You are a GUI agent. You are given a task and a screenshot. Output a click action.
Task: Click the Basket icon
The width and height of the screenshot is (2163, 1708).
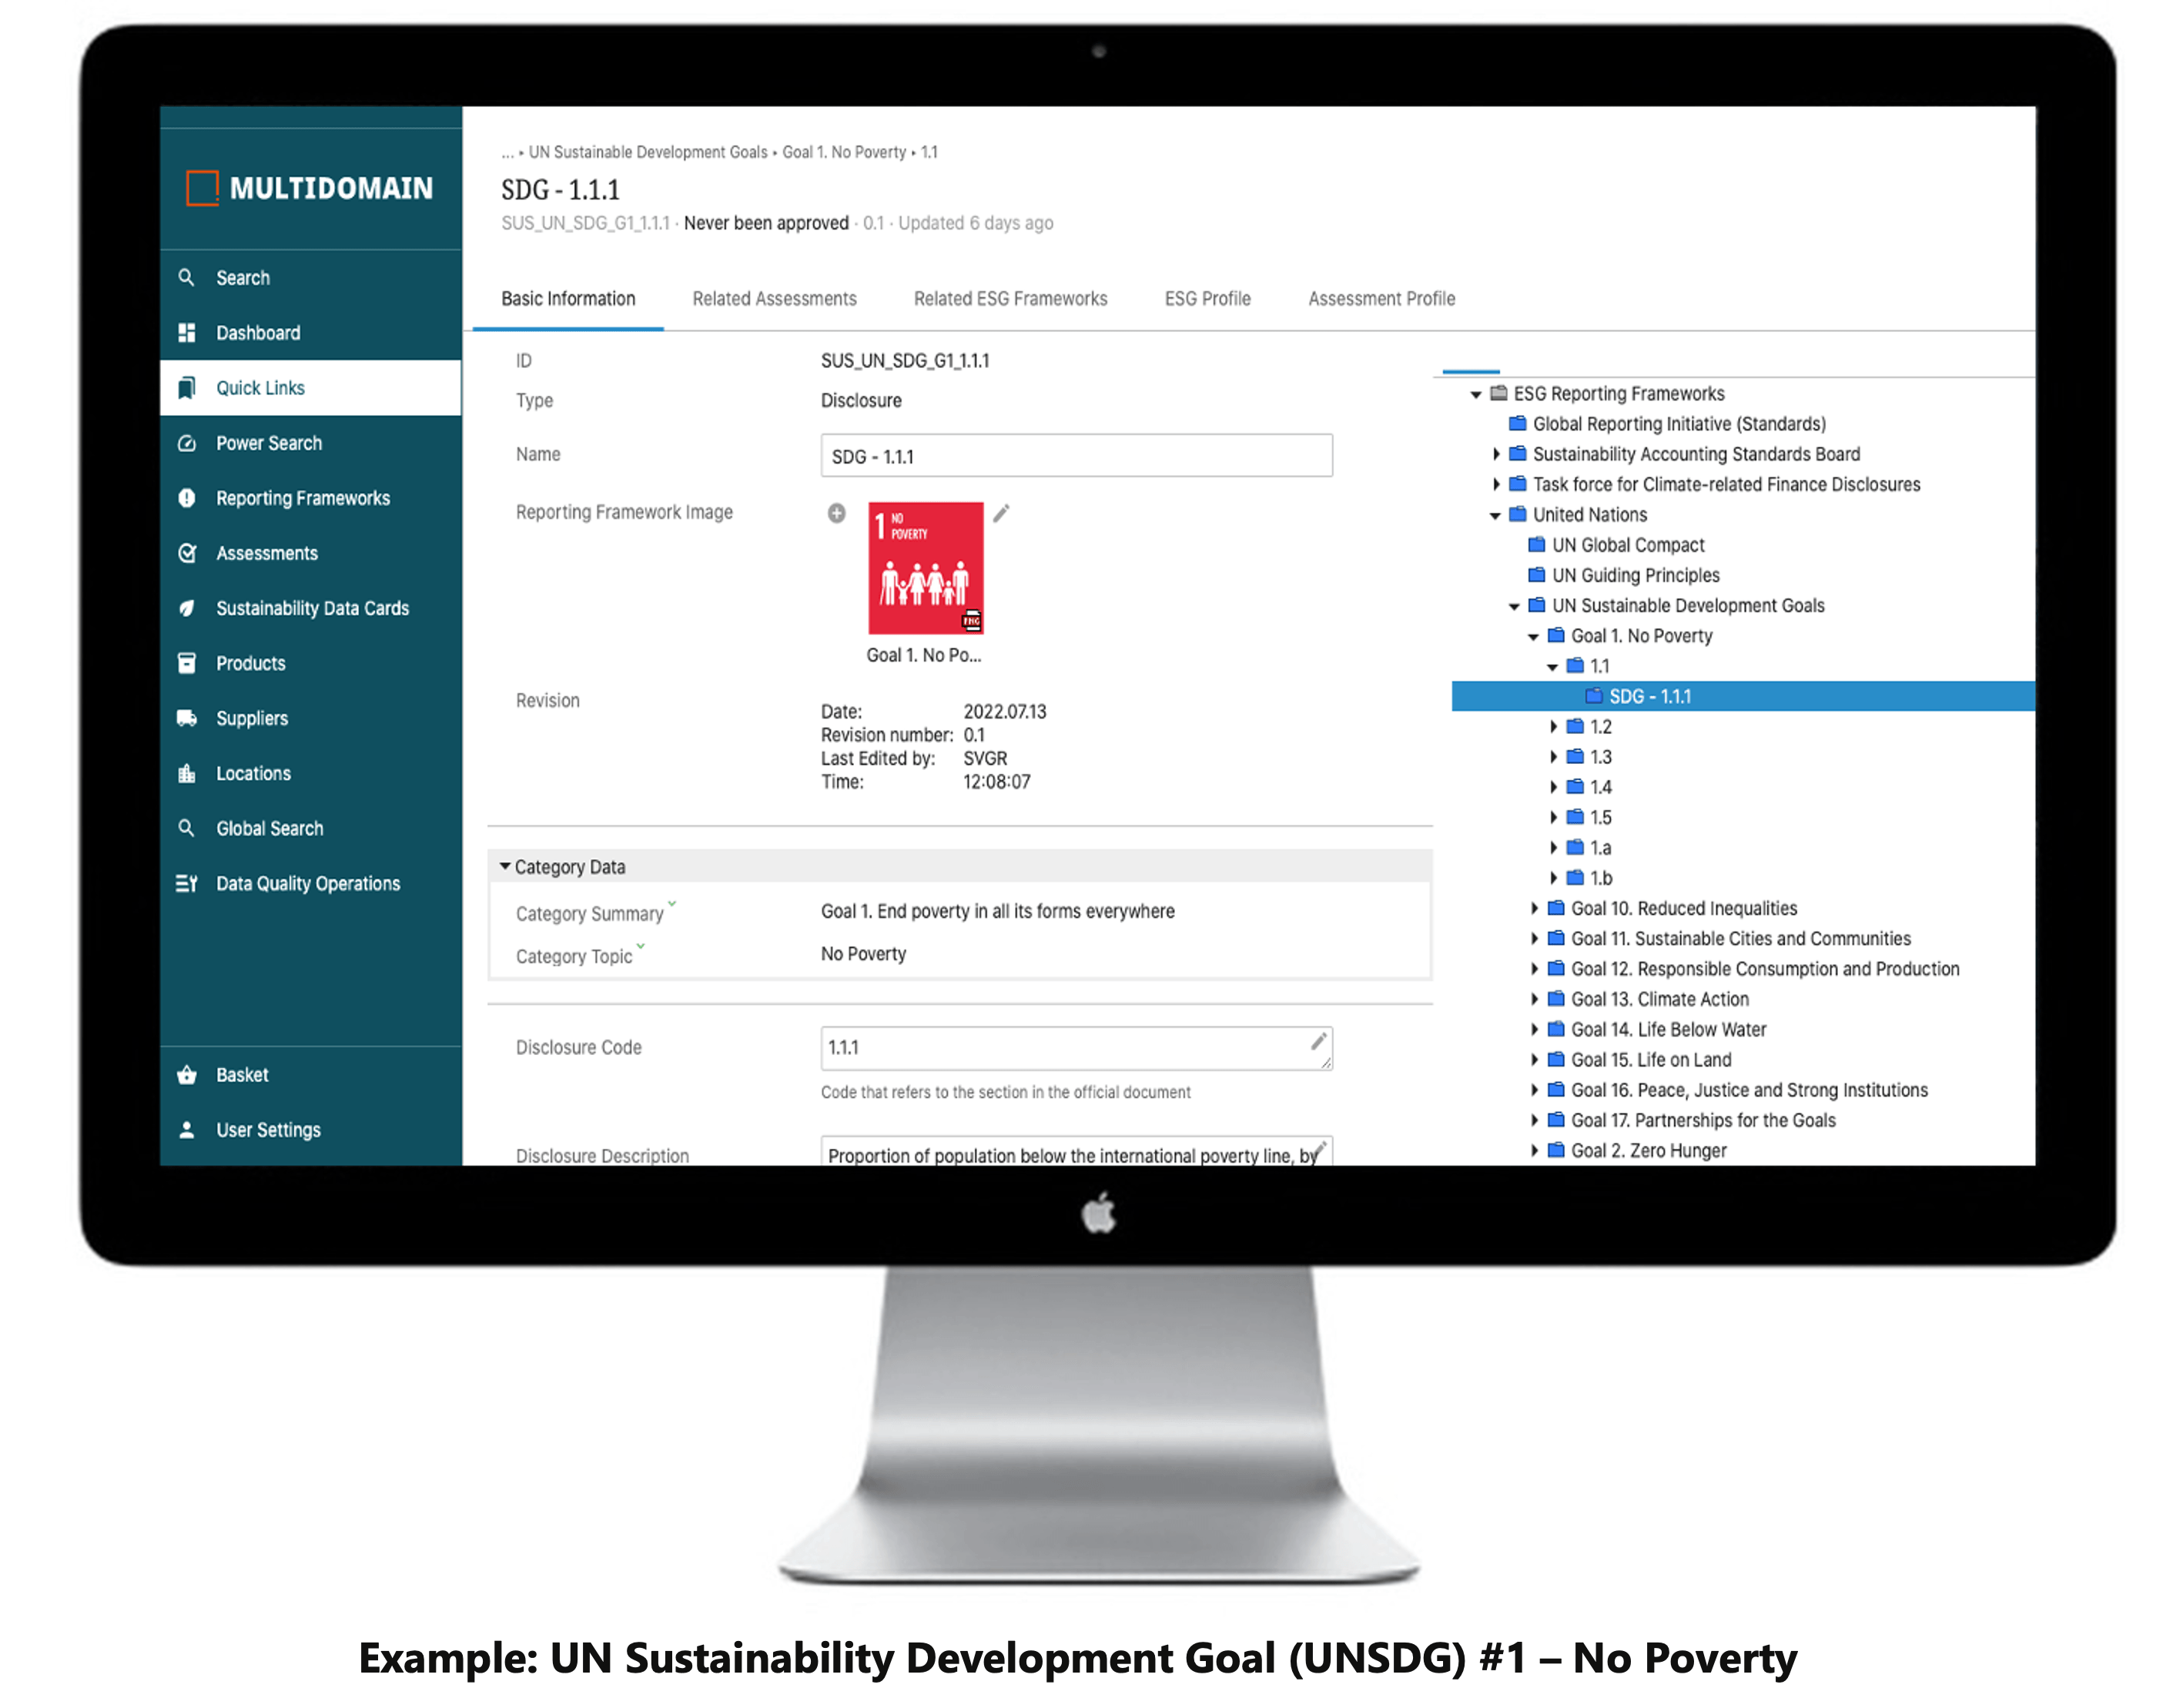(x=186, y=1075)
